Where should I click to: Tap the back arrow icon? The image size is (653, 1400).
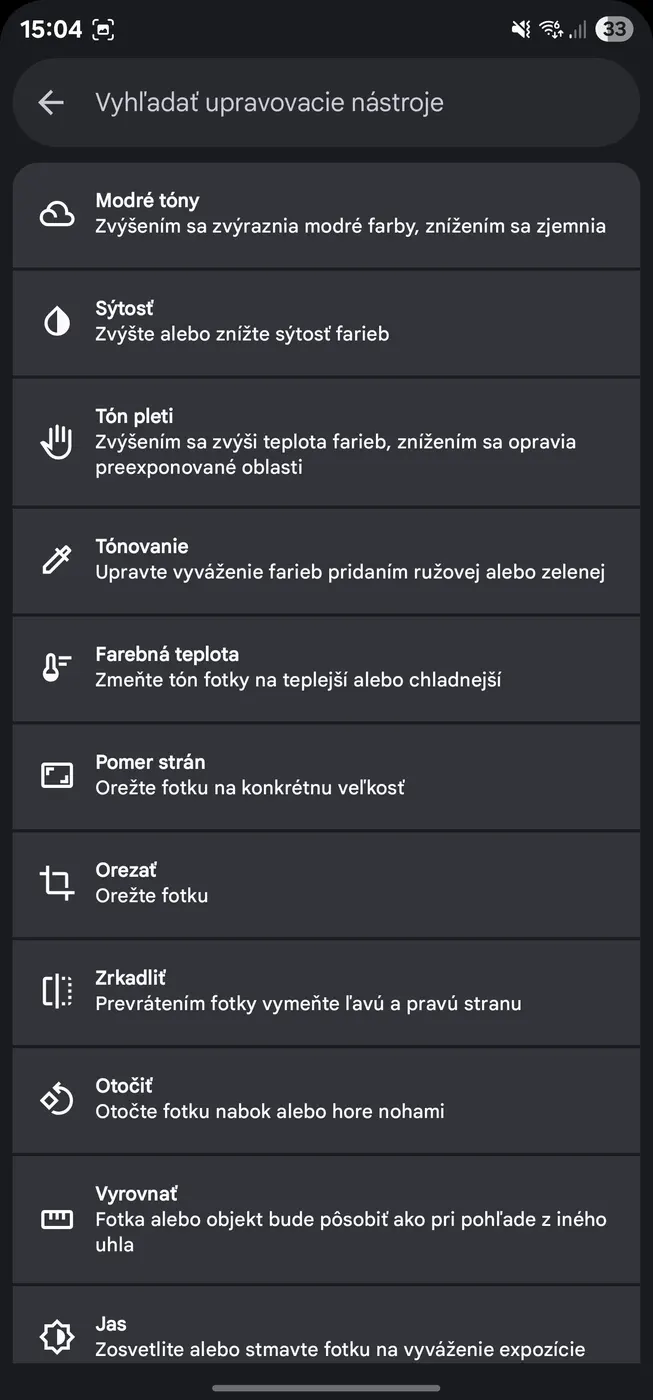(51, 102)
